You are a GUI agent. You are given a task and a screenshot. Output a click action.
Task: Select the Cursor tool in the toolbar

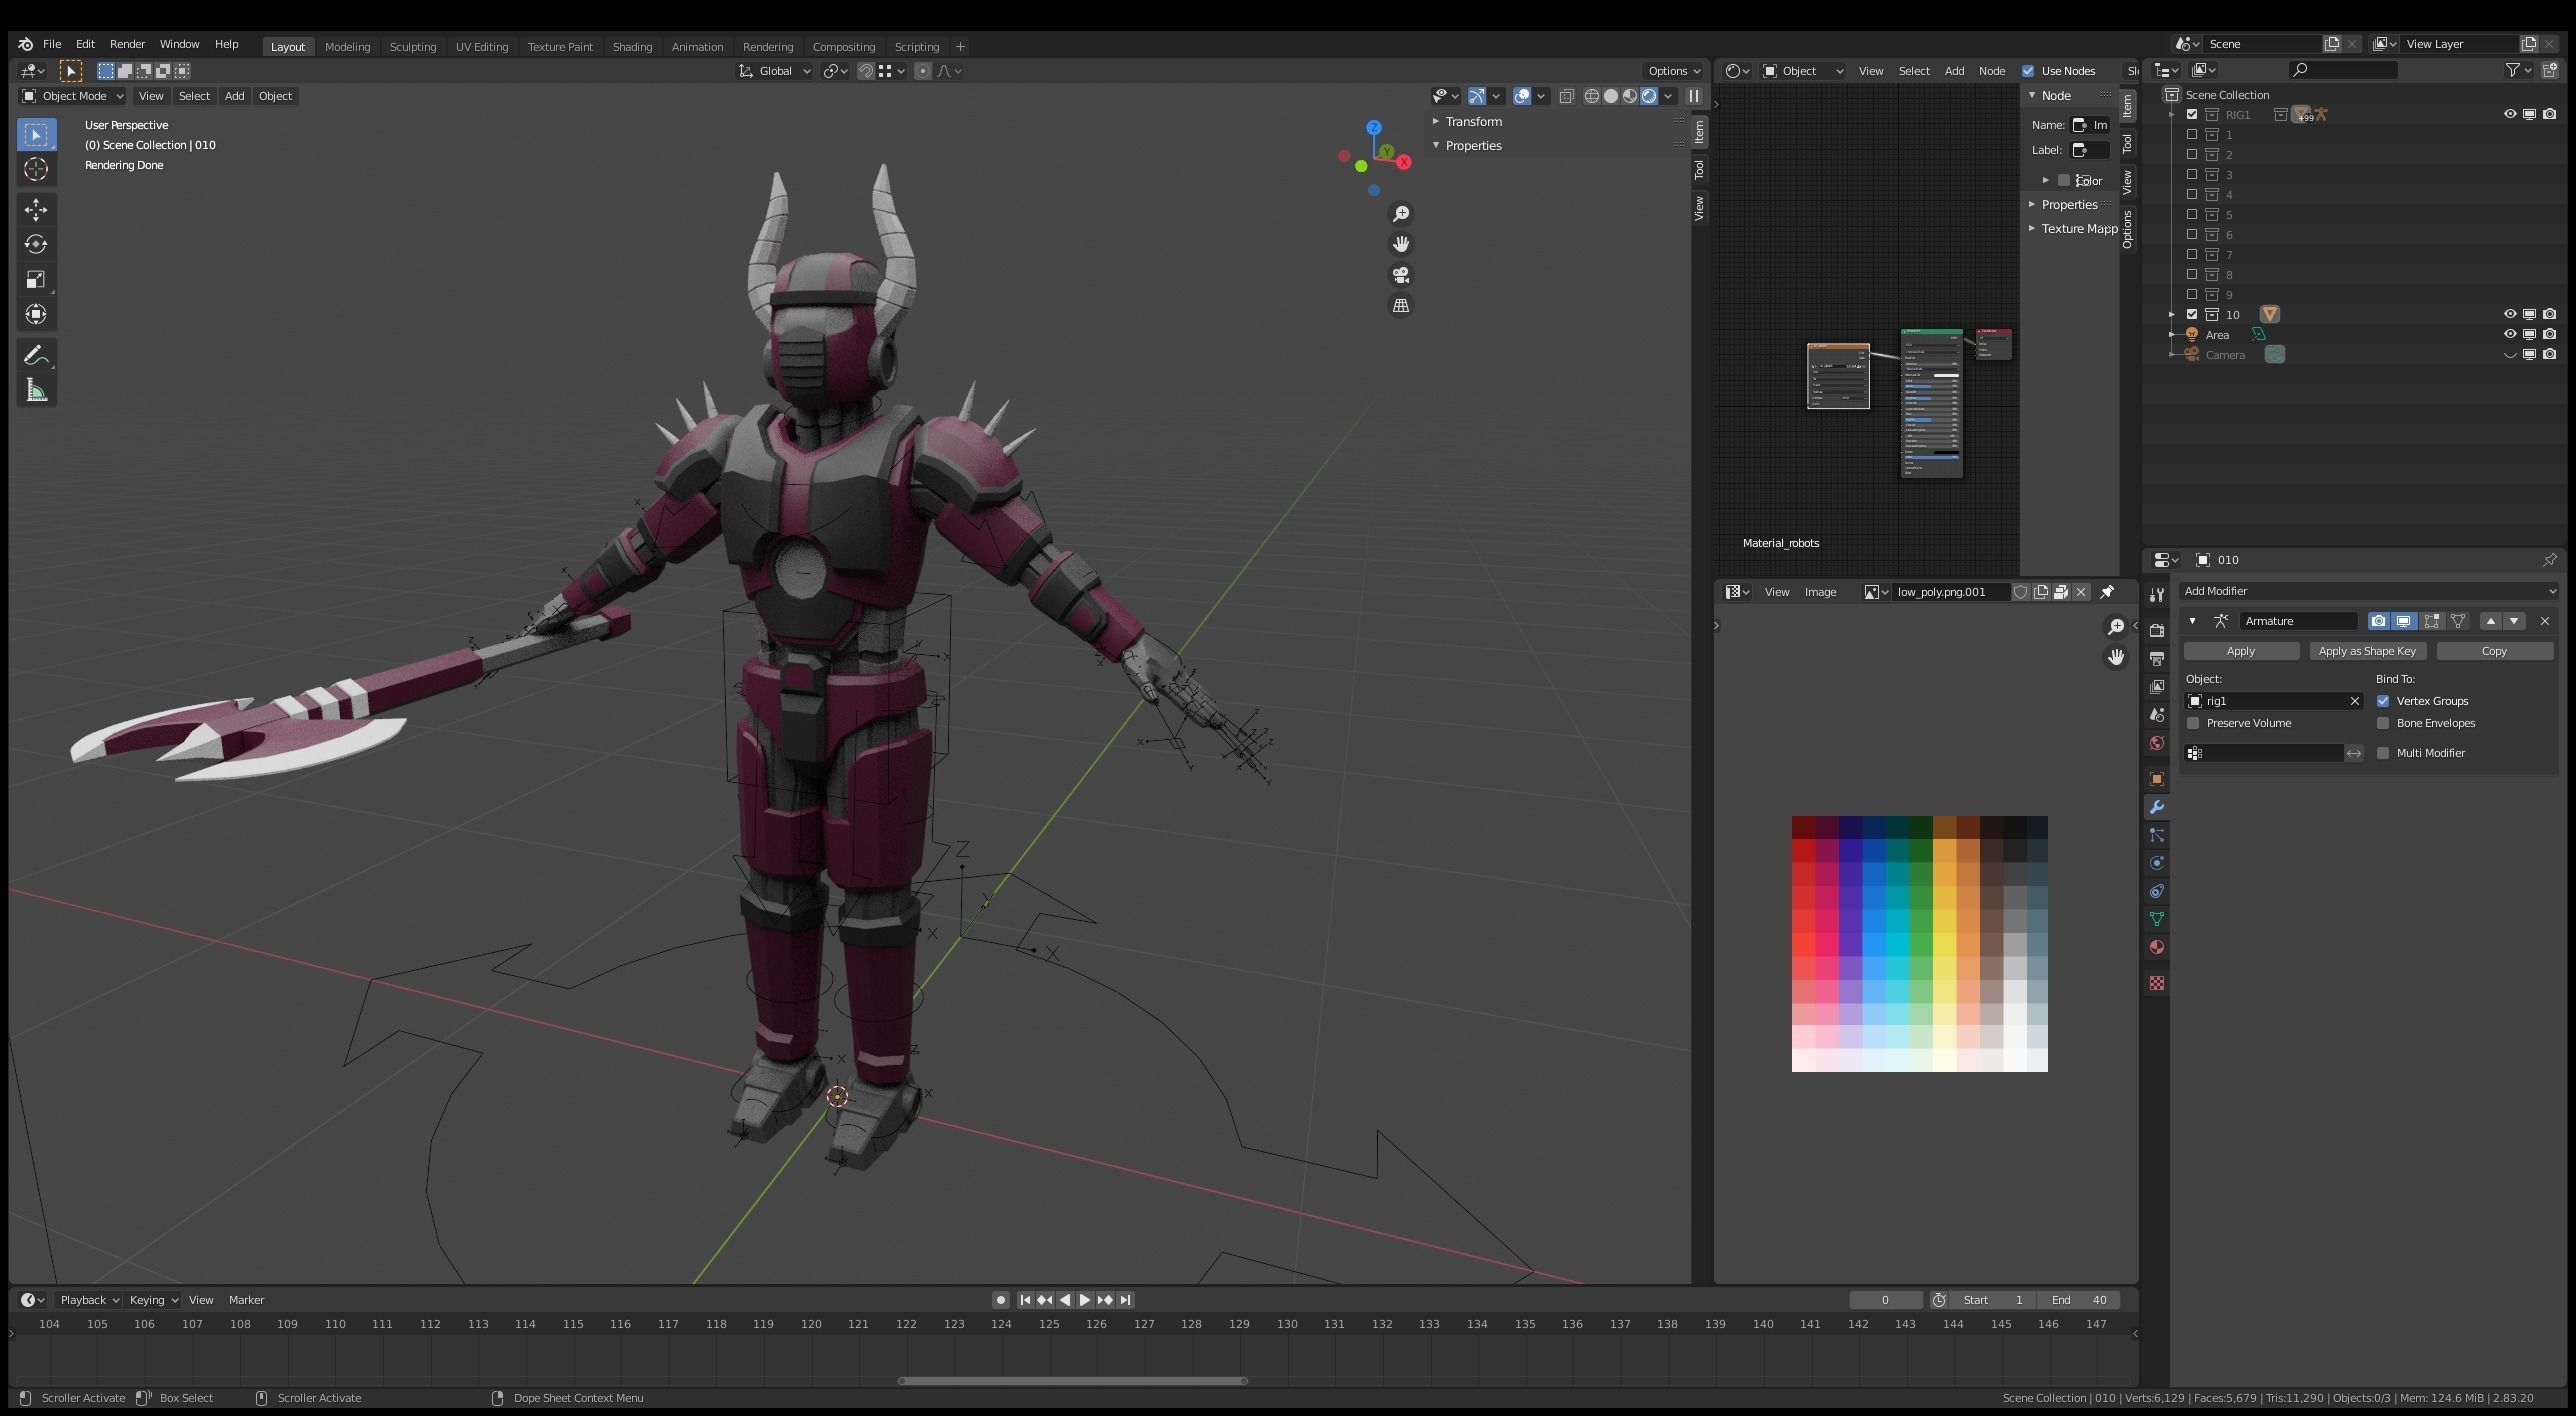(36, 169)
